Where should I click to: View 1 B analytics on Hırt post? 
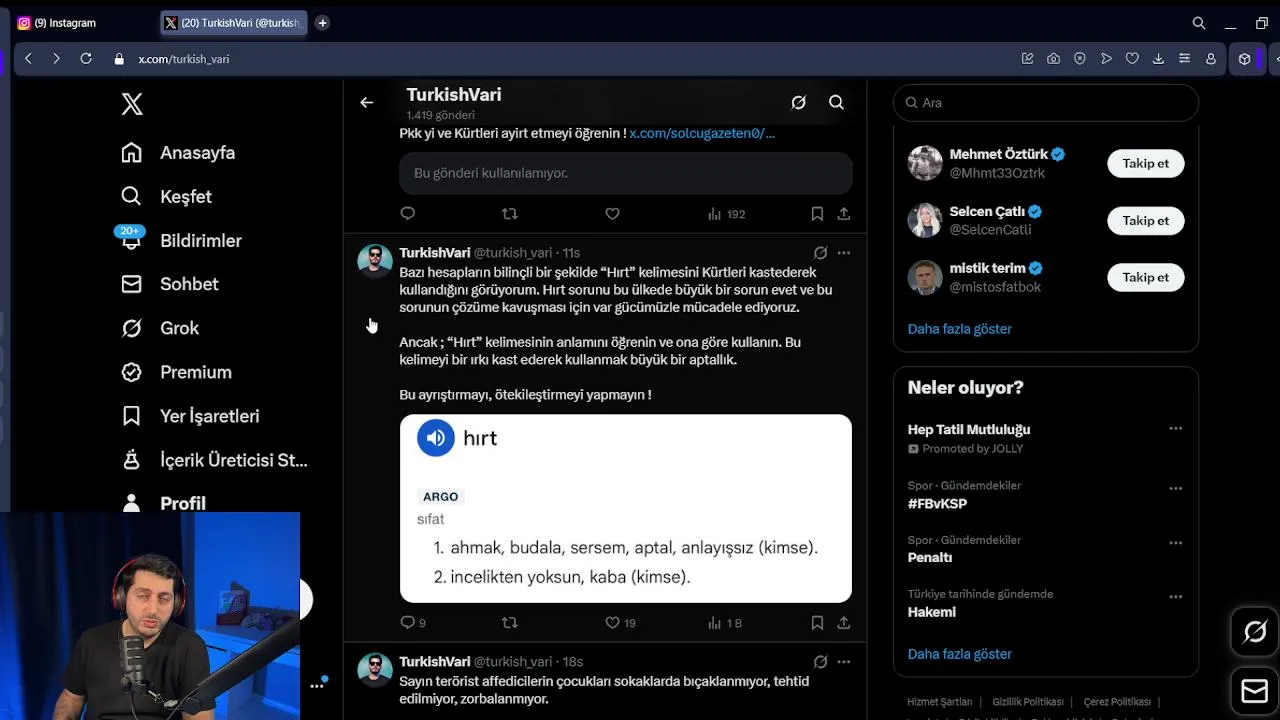[x=725, y=623]
